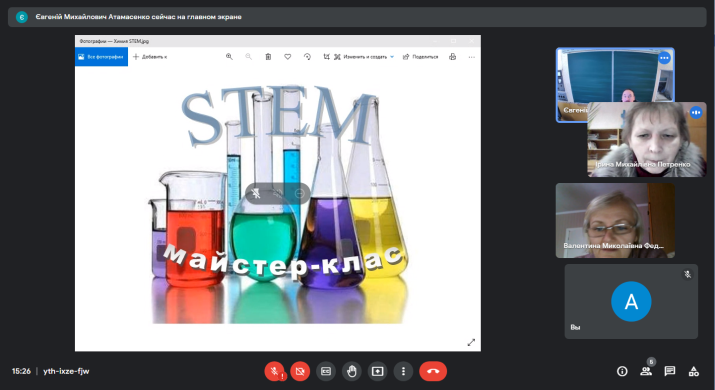Open more options in call controls
This screenshot has width=715, height=390.
403,371
